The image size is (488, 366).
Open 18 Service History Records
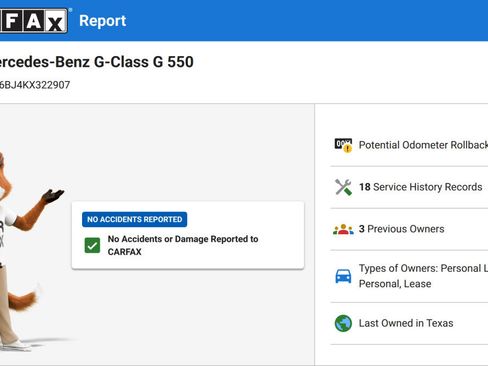421,187
